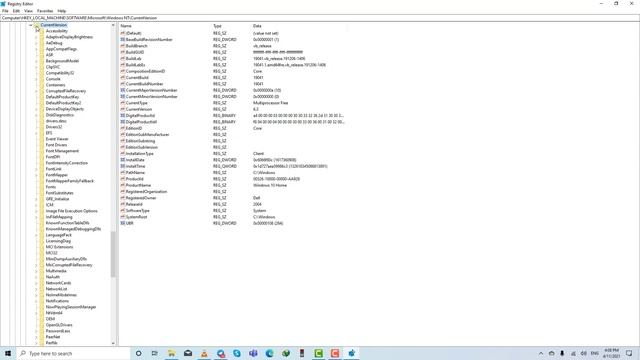640x360 pixels.
Task: Click the string icon of the BuildBranch value
Action: [x=122, y=46]
